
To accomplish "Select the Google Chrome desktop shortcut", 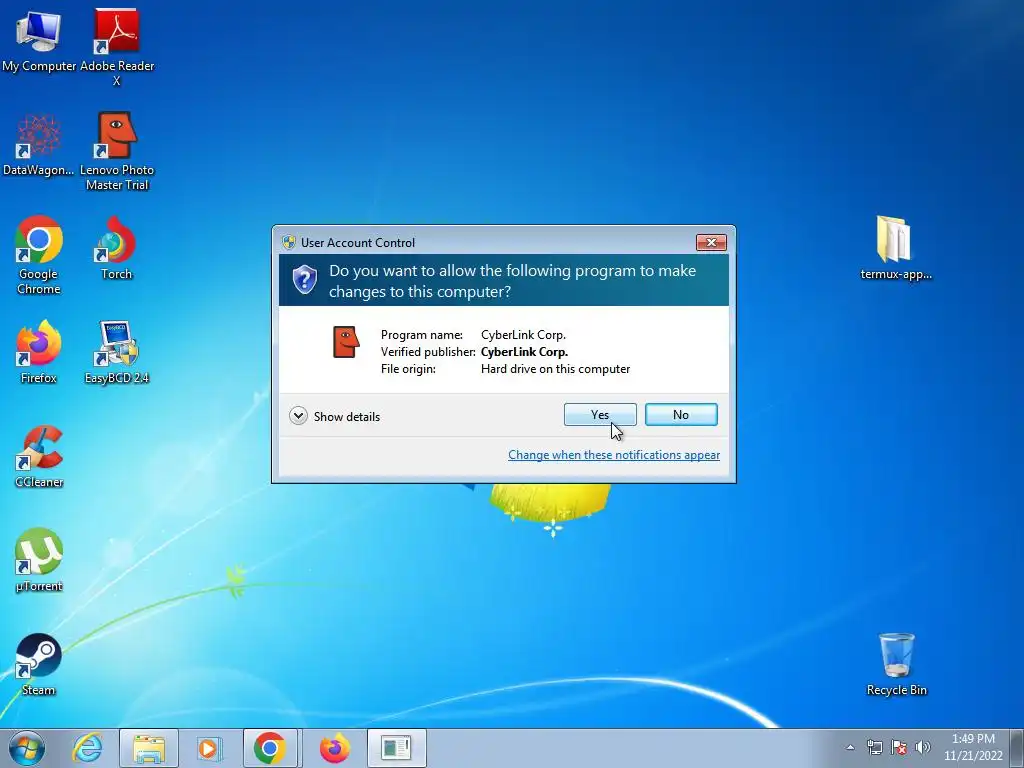I will (x=39, y=255).
